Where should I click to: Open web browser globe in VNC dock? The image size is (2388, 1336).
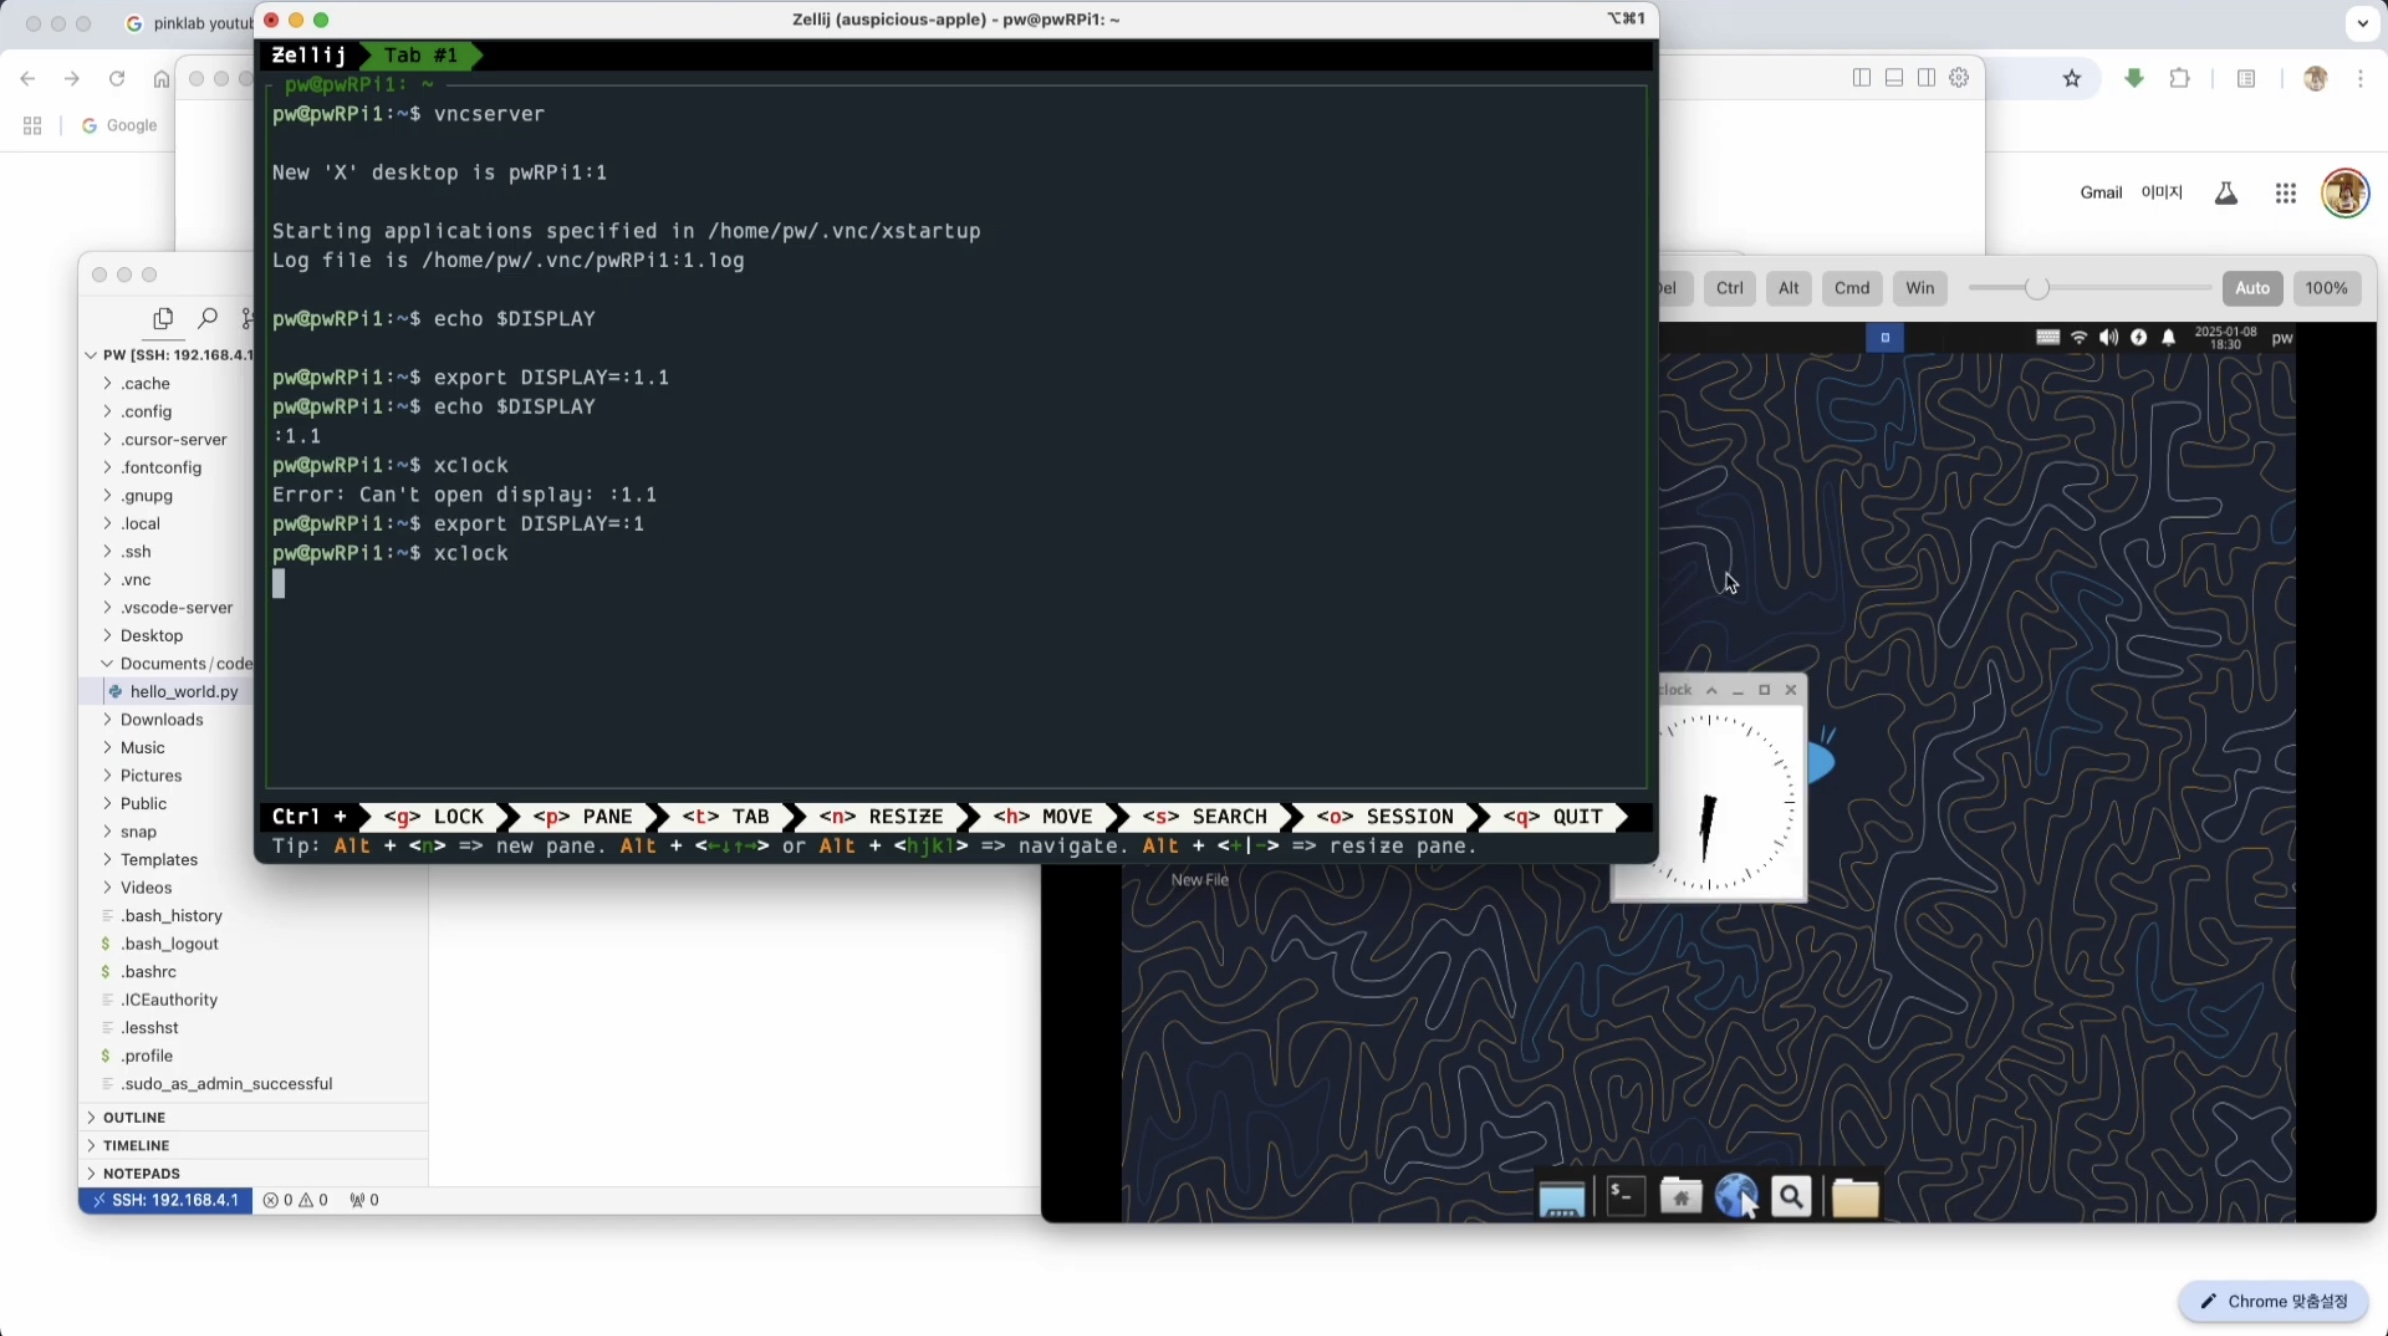click(1736, 1196)
